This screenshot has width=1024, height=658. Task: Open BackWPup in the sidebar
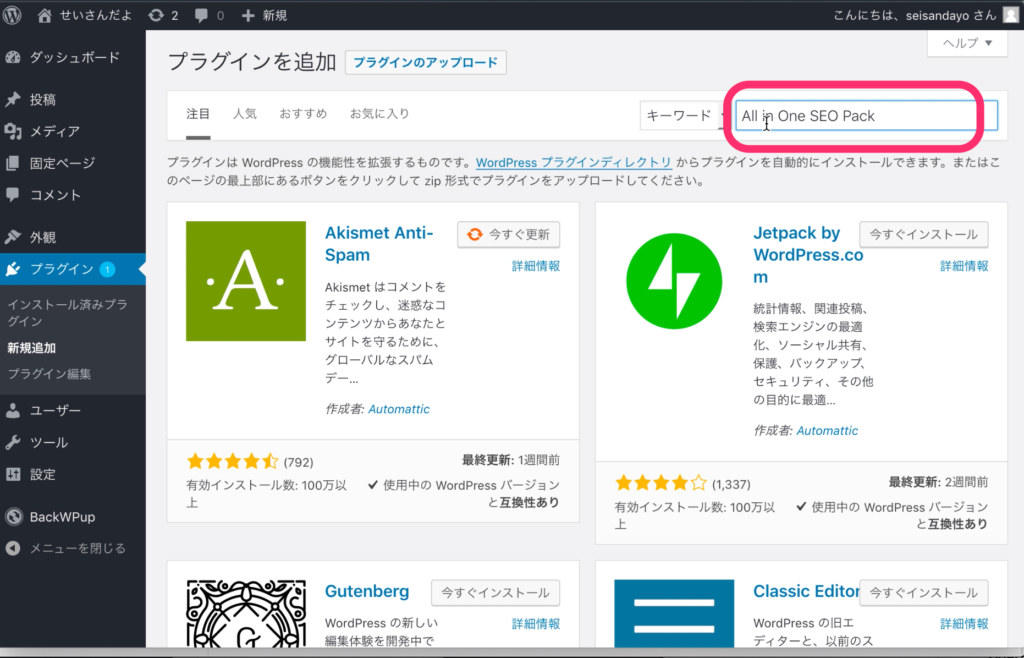[62, 517]
